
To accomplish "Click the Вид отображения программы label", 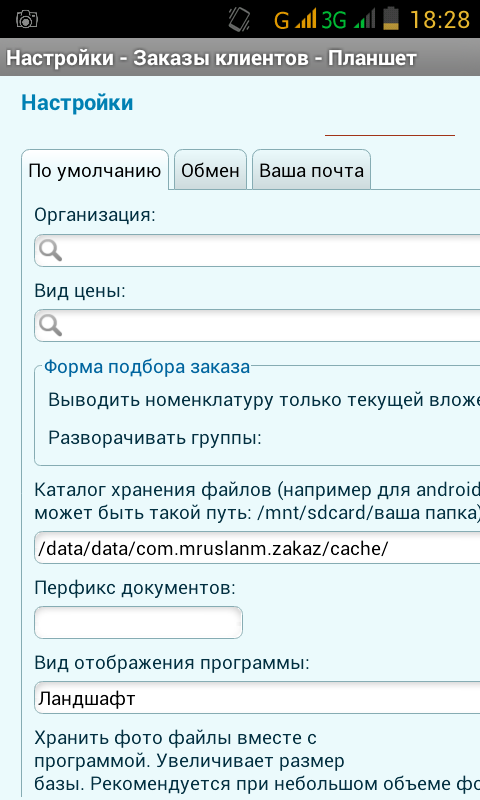I will pos(172,663).
